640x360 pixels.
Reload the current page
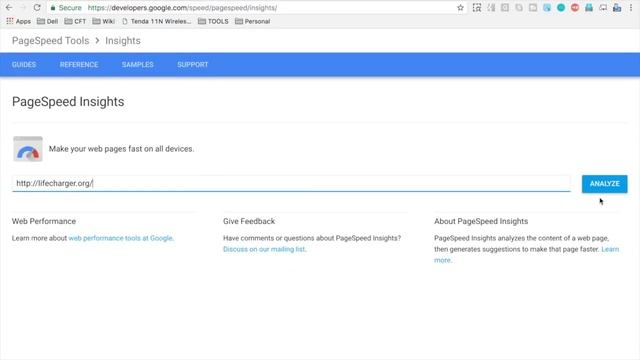click(x=37, y=8)
